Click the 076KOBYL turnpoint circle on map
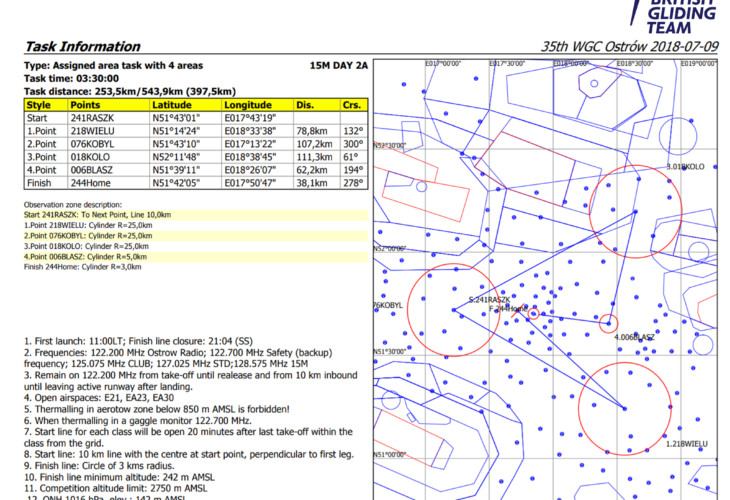Screen dimensions: 730x500 point(453,311)
